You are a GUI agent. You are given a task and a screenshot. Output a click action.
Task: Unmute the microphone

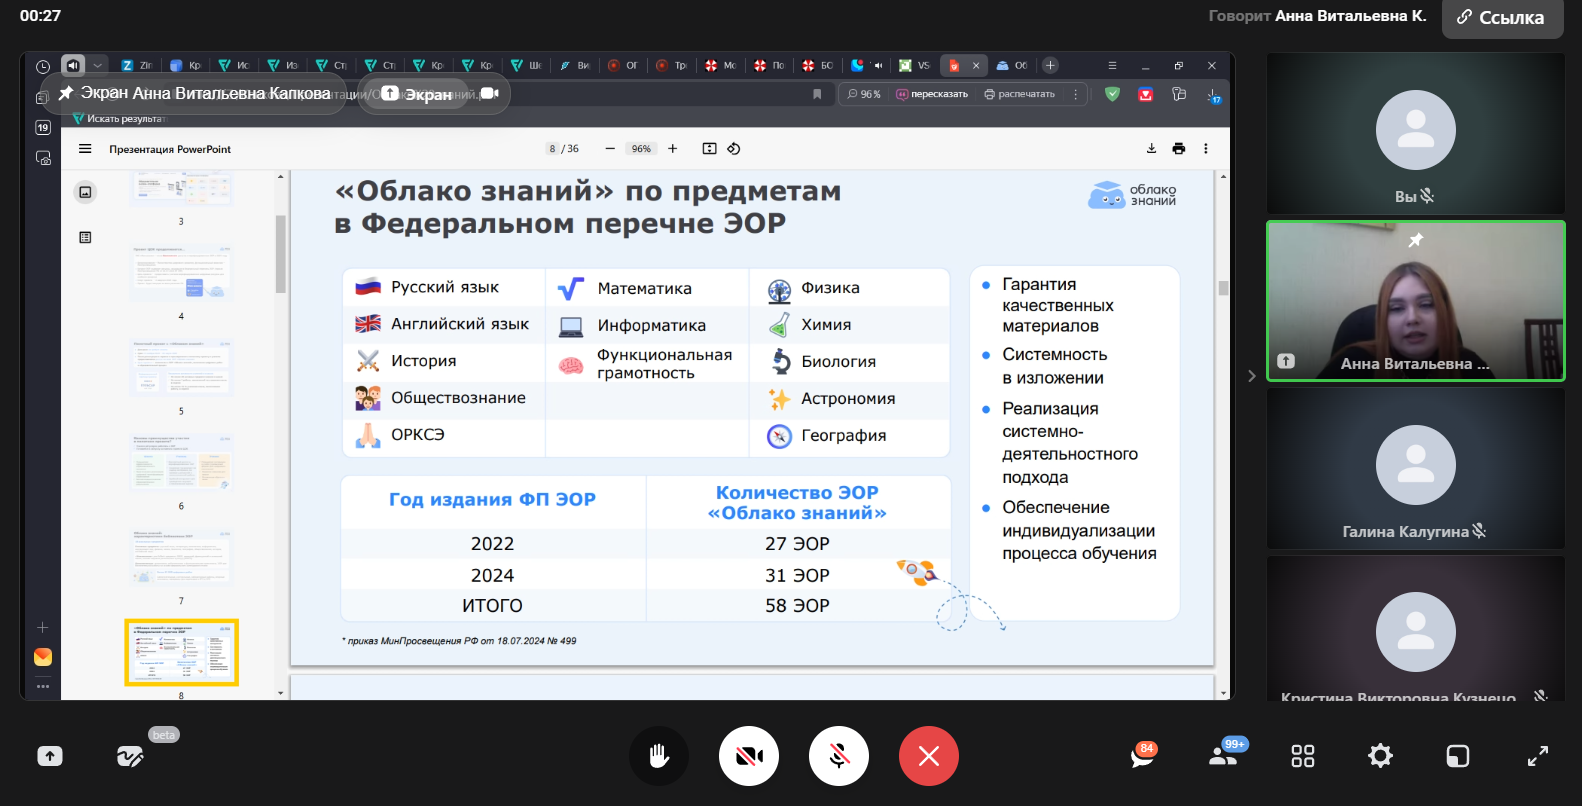coord(839,756)
